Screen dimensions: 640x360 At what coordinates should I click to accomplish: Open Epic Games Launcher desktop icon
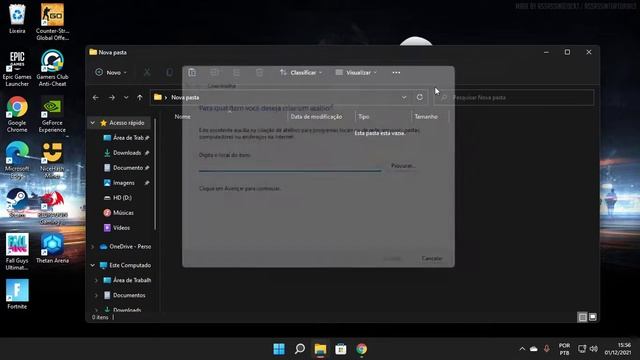click(17, 68)
